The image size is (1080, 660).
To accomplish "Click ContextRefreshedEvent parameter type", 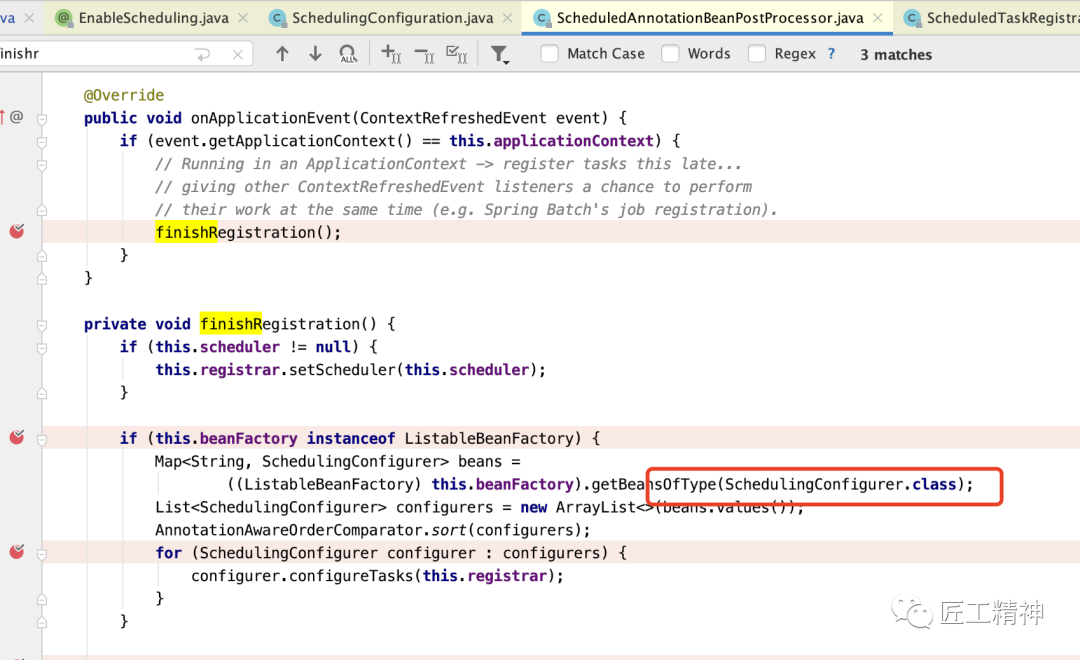I will coord(453,118).
